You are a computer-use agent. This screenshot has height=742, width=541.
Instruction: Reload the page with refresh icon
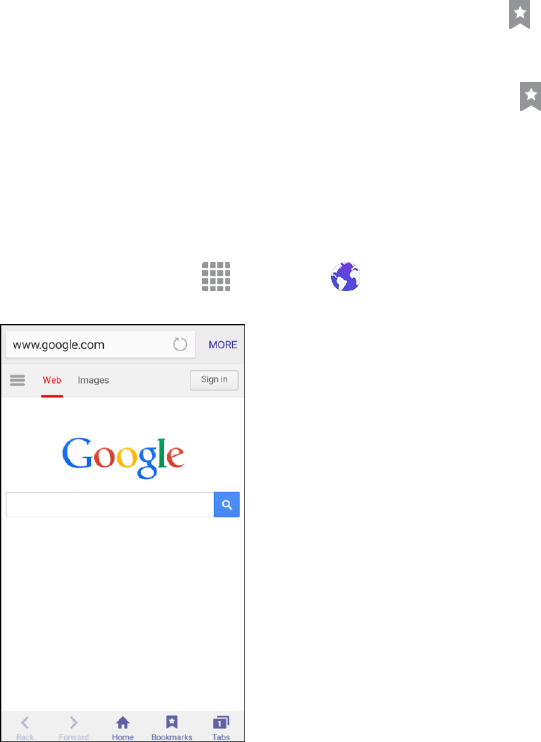(x=180, y=344)
